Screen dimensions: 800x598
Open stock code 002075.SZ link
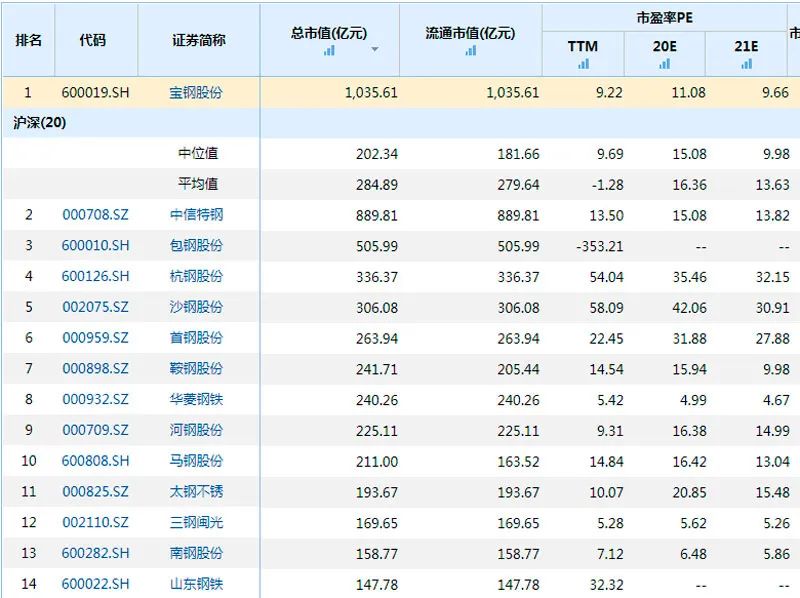[x=95, y=307]
